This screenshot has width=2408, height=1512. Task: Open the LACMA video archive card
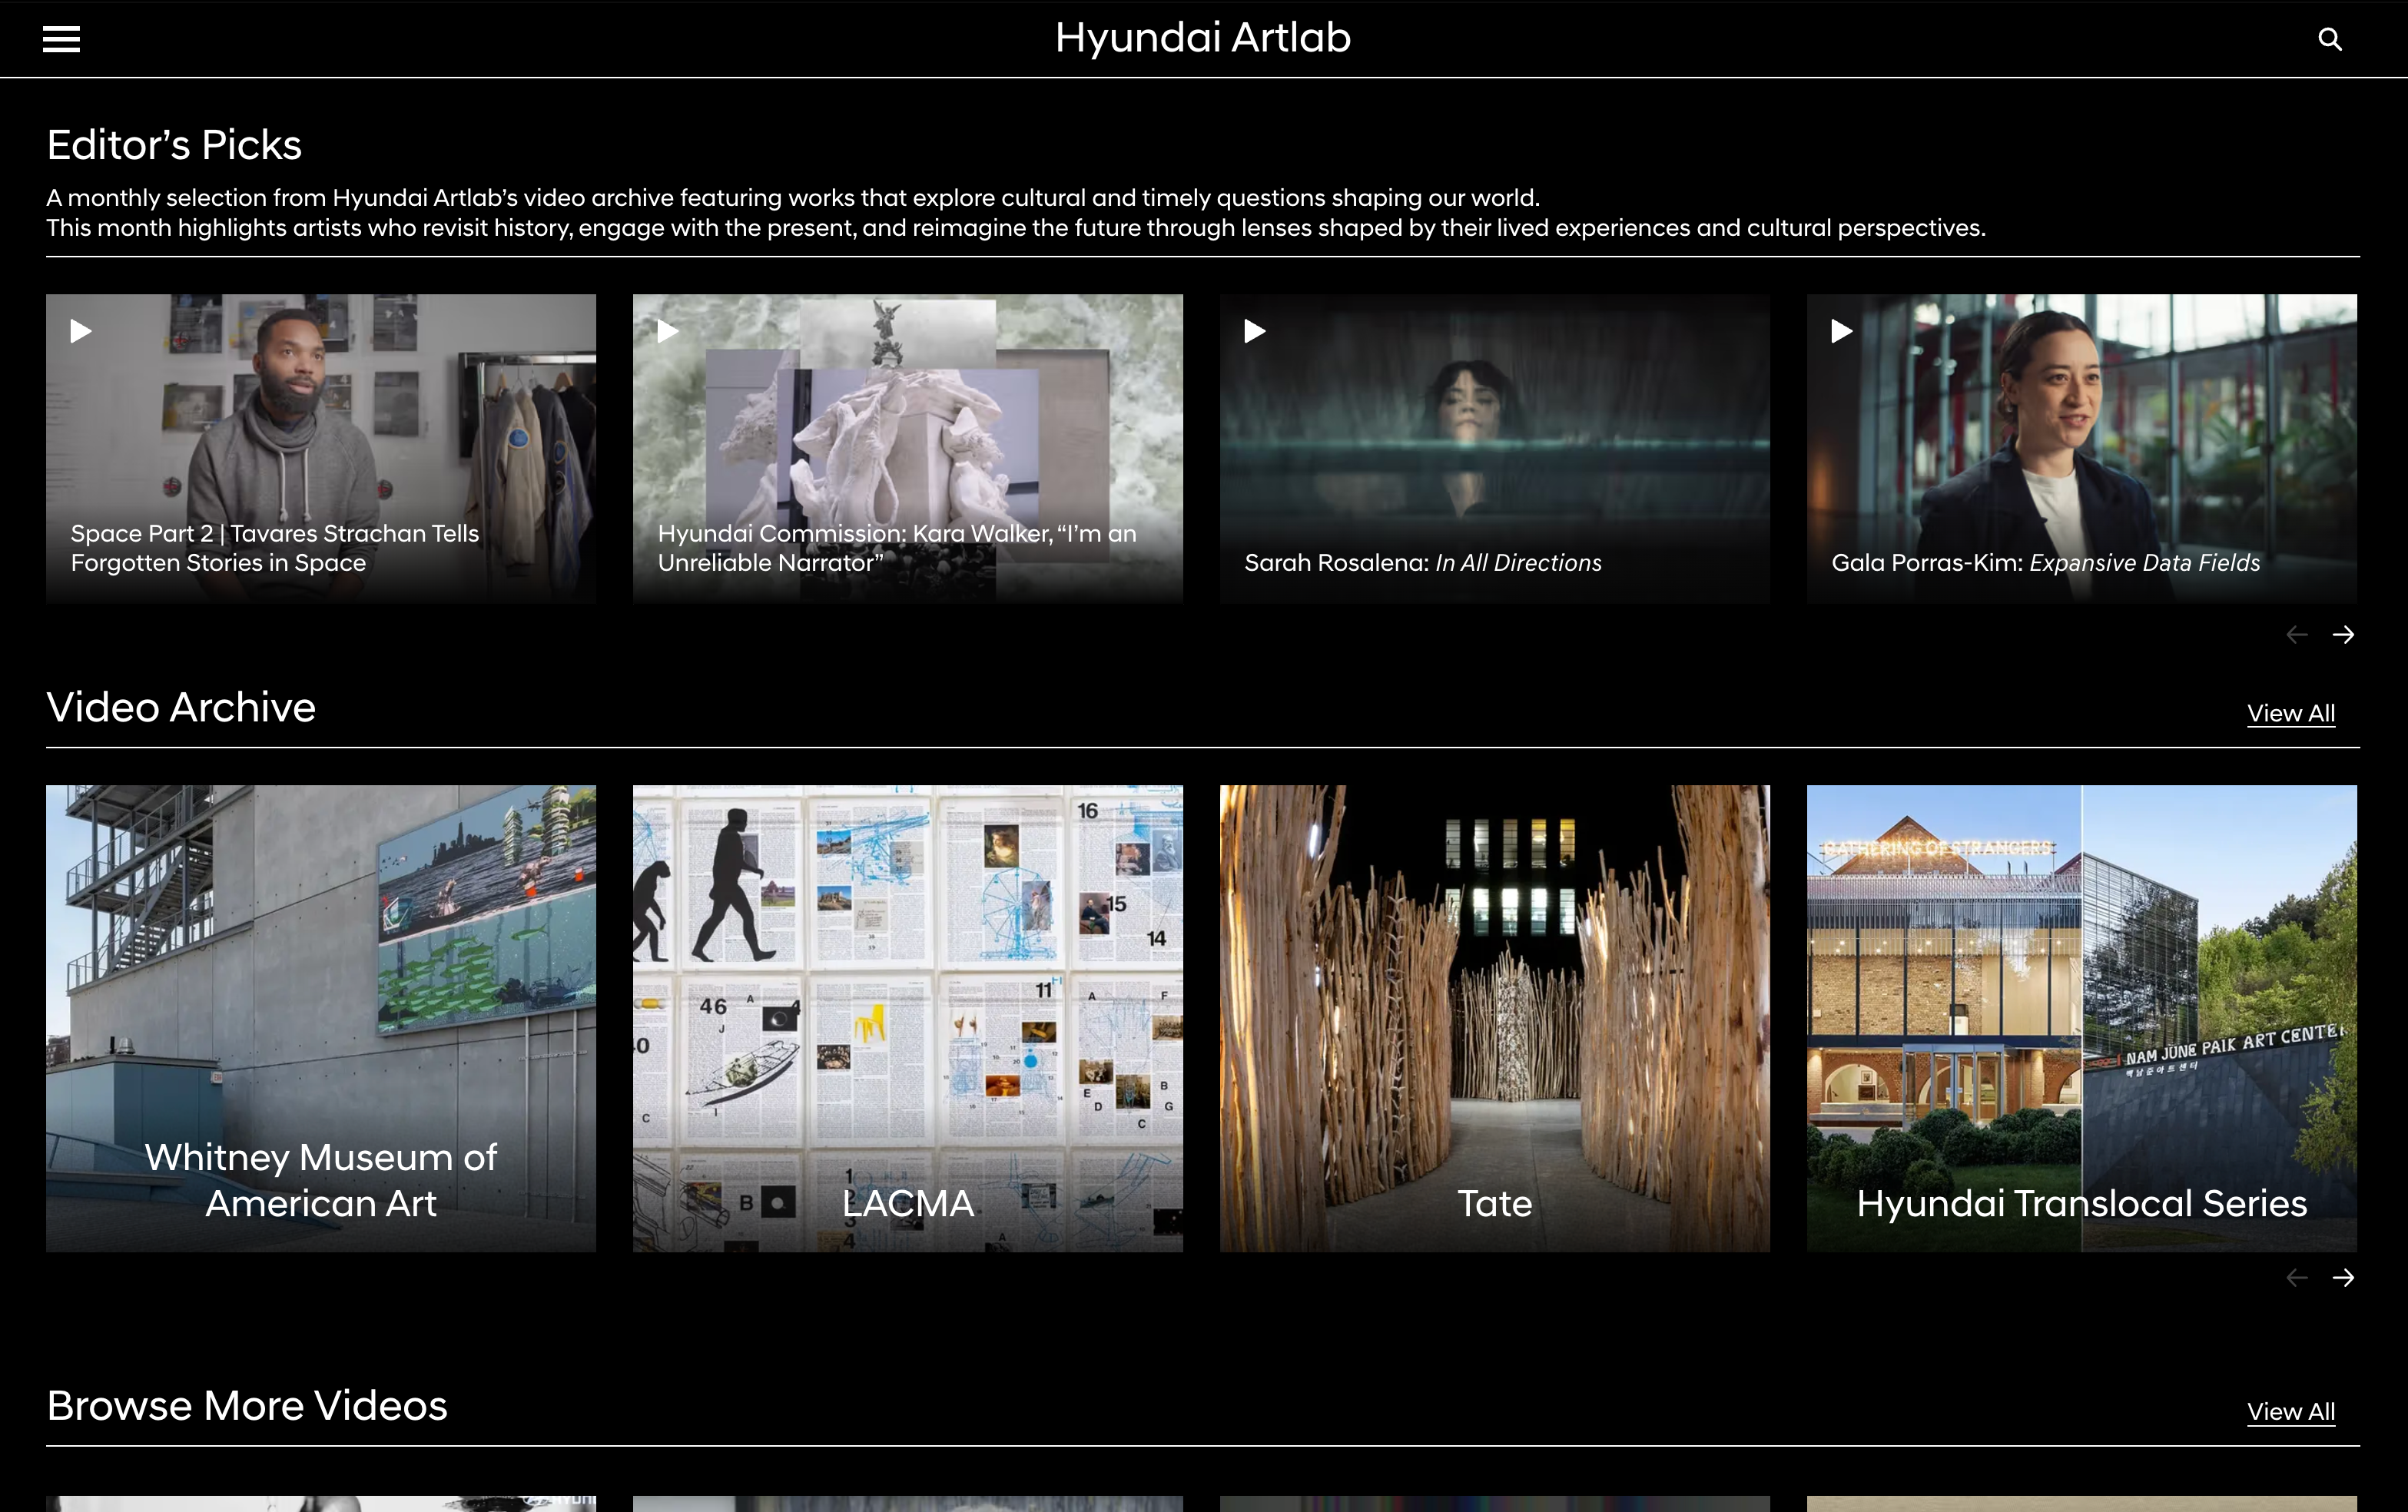(908, 1018)
